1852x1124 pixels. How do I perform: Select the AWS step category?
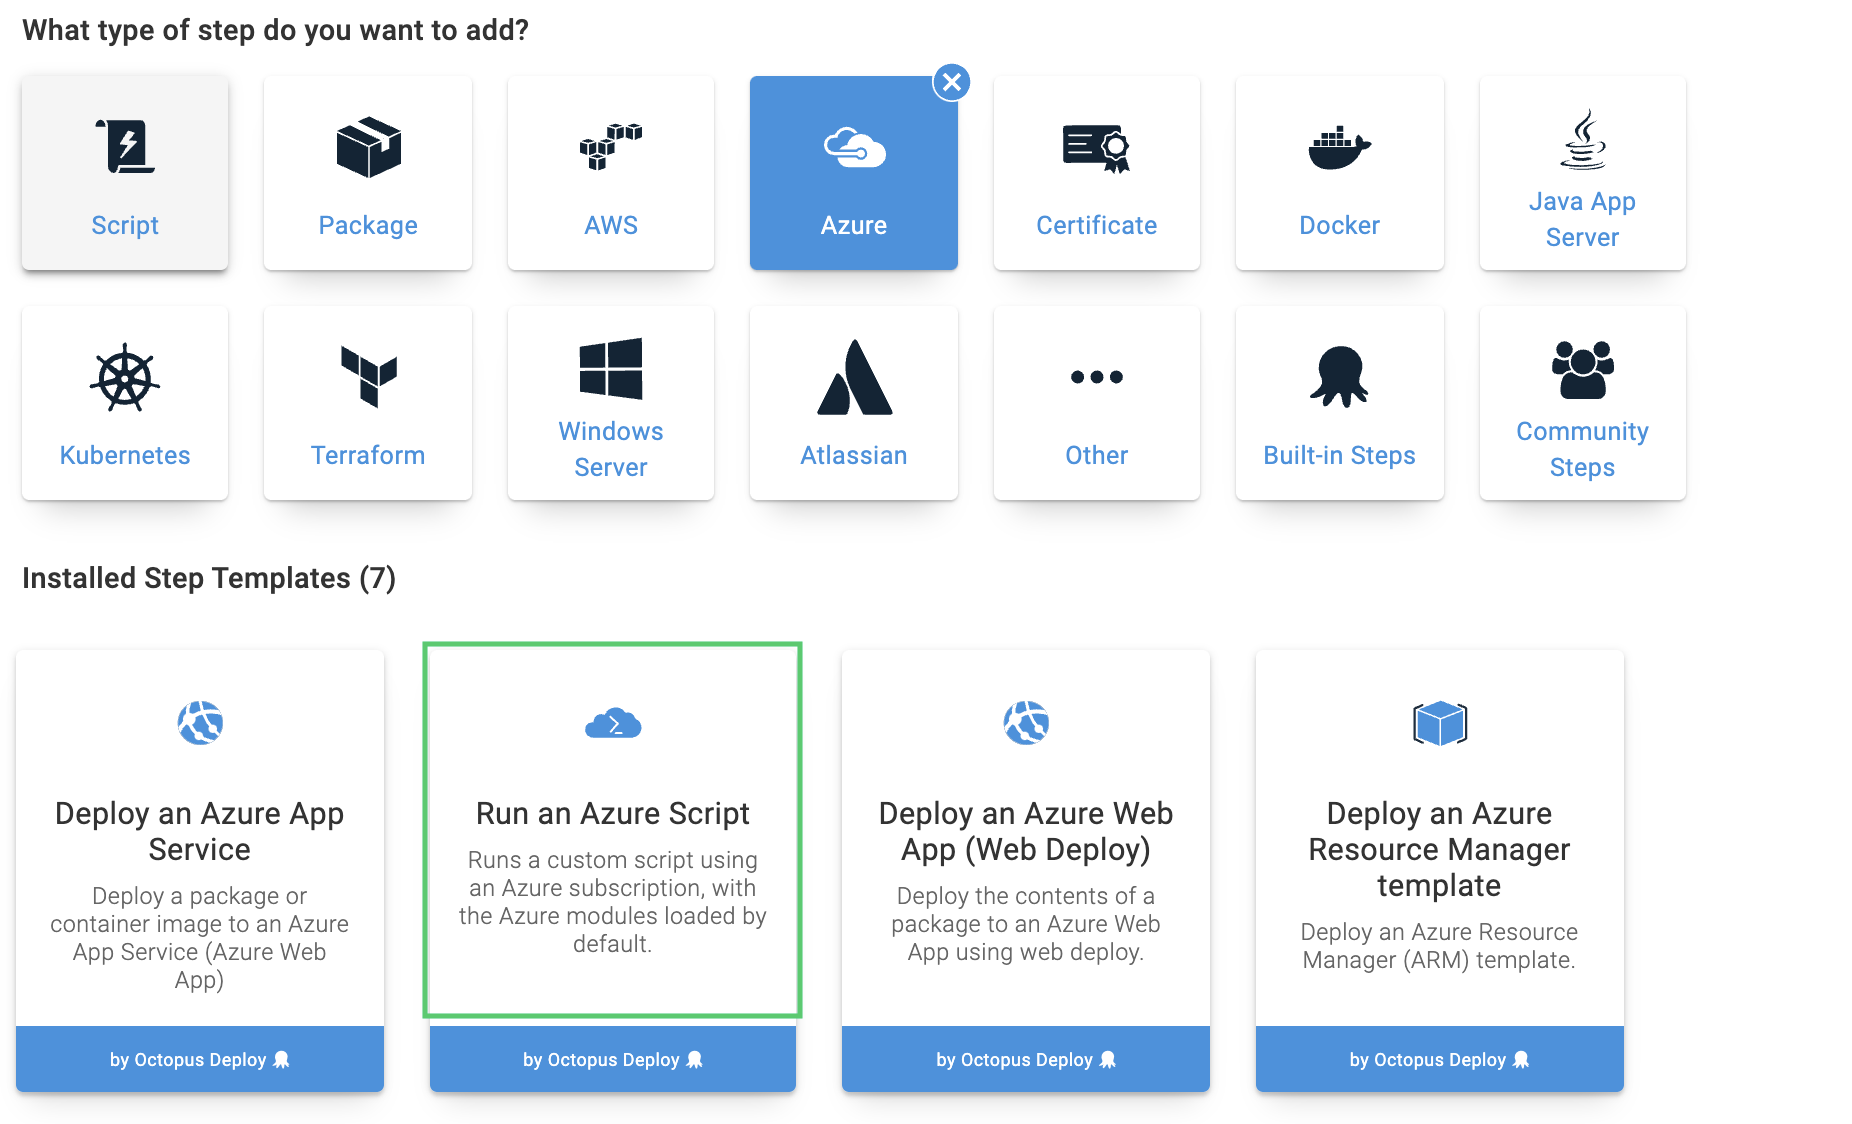pos(610,172)
